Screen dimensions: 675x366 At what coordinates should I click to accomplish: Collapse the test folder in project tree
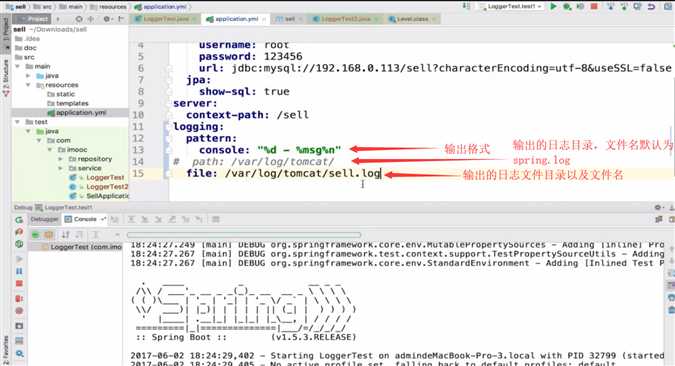tap(18, 122)
